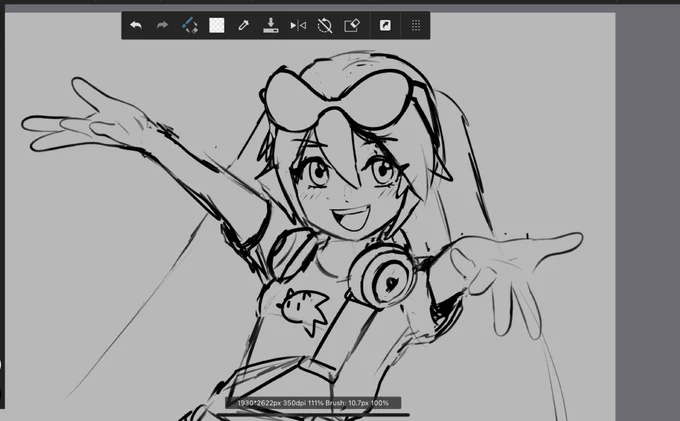The height and width of the screenshot is (421, 680).
Task: Reset the canvas rotation
Action: pyautogui.click(x=325, y=26)
